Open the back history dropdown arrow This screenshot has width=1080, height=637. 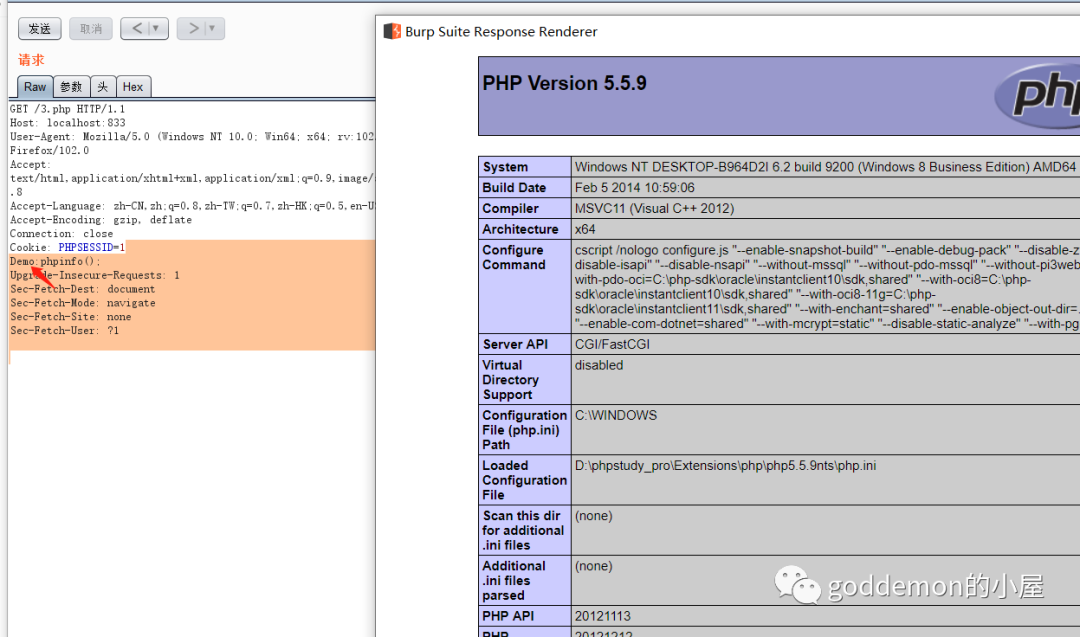coord(156,28)
